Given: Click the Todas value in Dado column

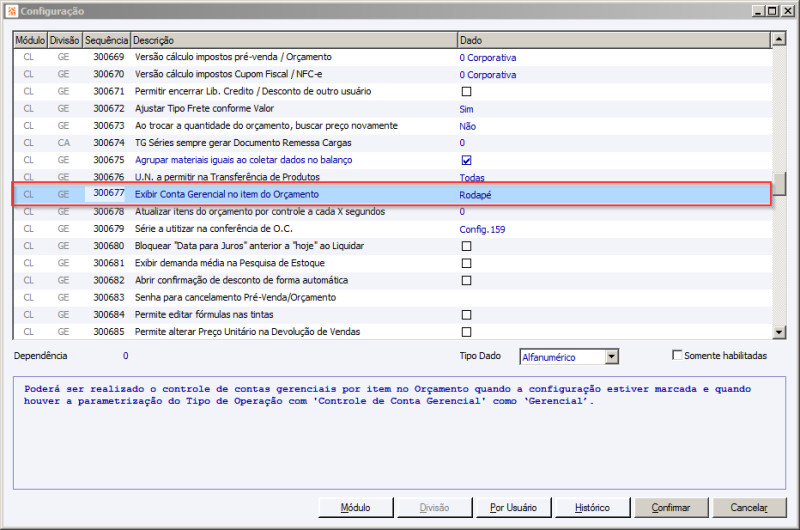Looking at the screenshot, I should (x=472, y=178).
